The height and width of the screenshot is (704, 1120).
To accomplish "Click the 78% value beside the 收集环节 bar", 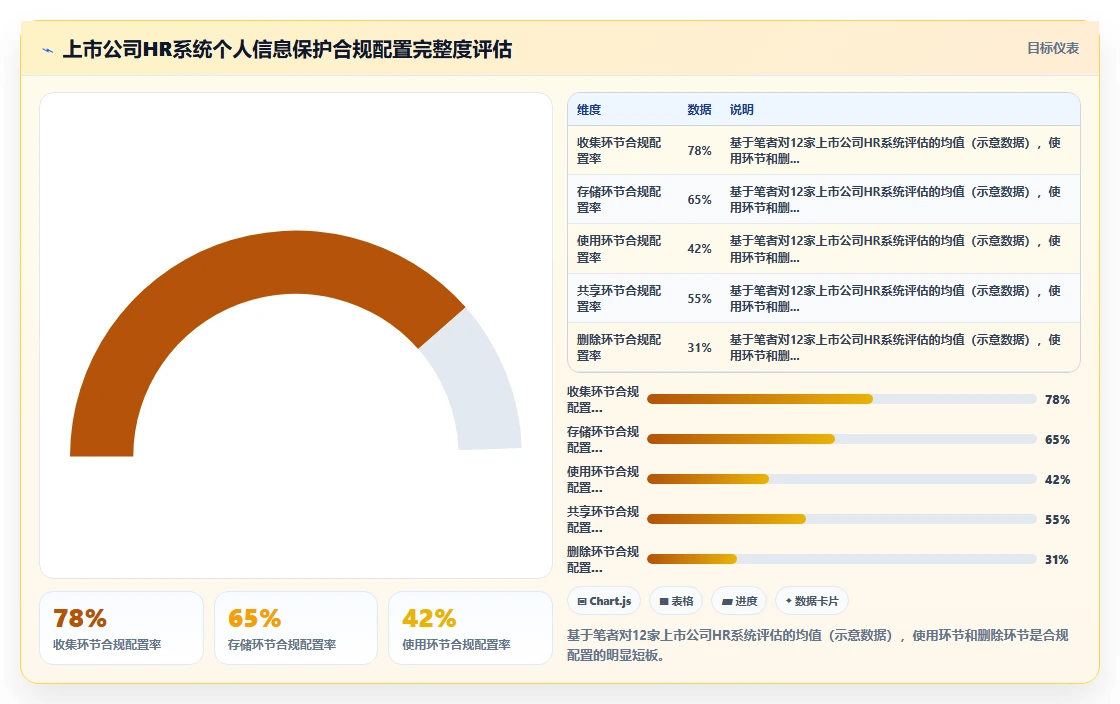I will click(x=1057, y=400).
